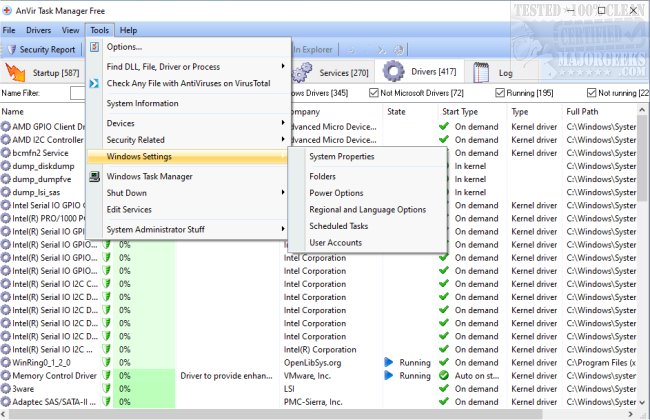This screenshot has width=650, height=420.
Task: Open the Security Report toolbar button
Action: (41, 49)
